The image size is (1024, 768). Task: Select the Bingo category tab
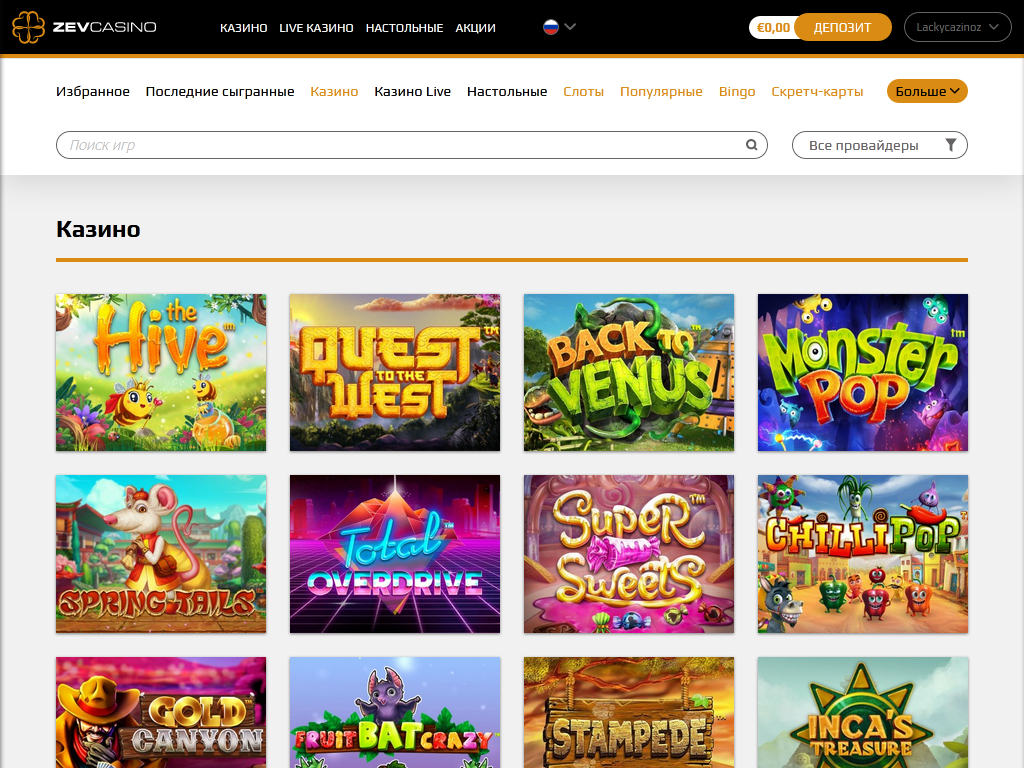(x=737, y=91)
